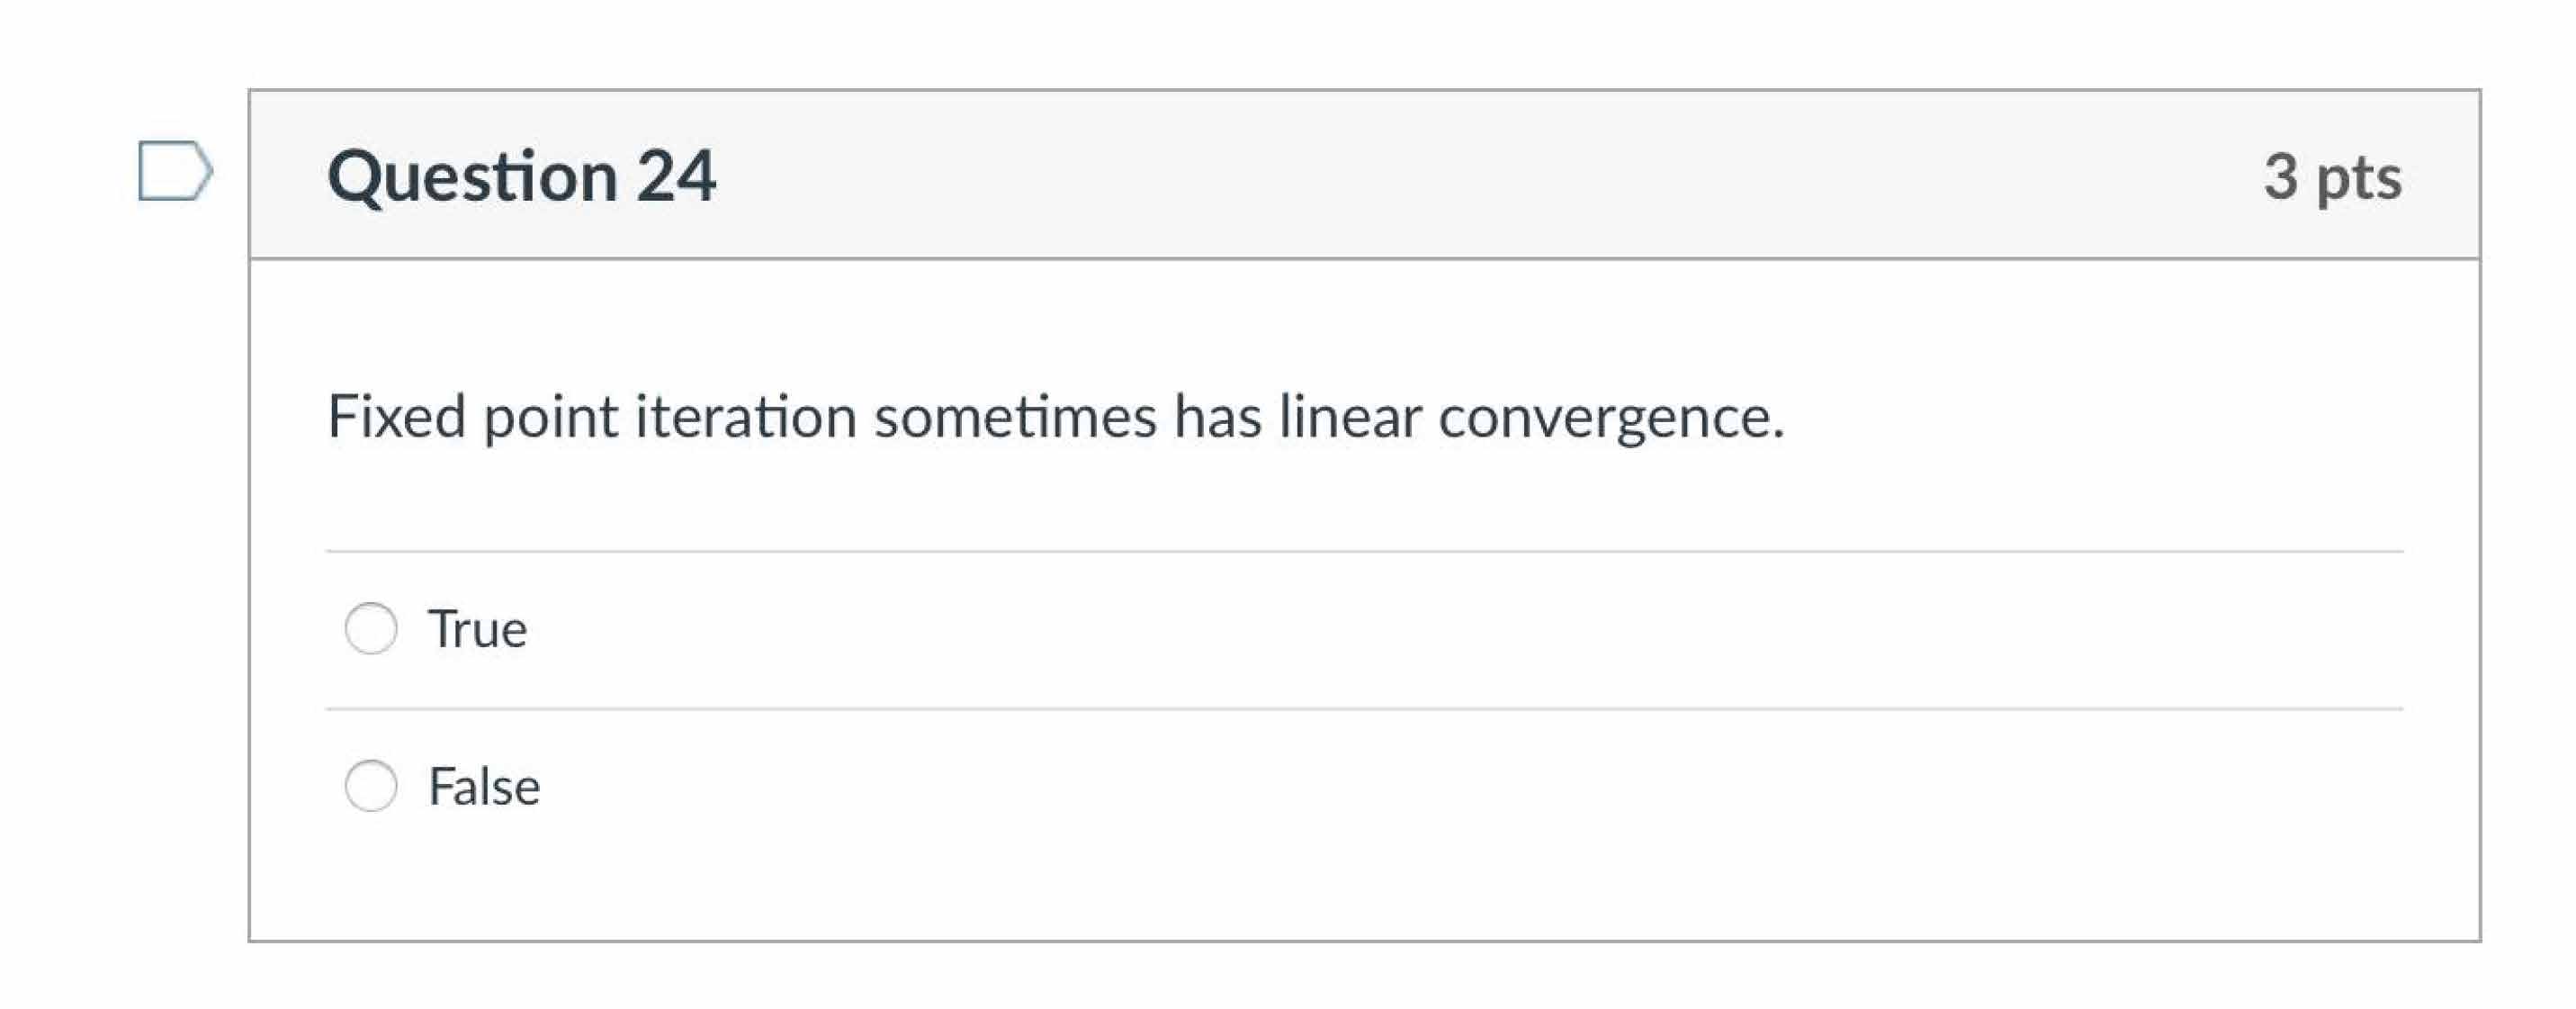Image resolution: width=2576 pixels, height=1009 pixels.
Task: Select the False radio button
Action: pos(371,786)
